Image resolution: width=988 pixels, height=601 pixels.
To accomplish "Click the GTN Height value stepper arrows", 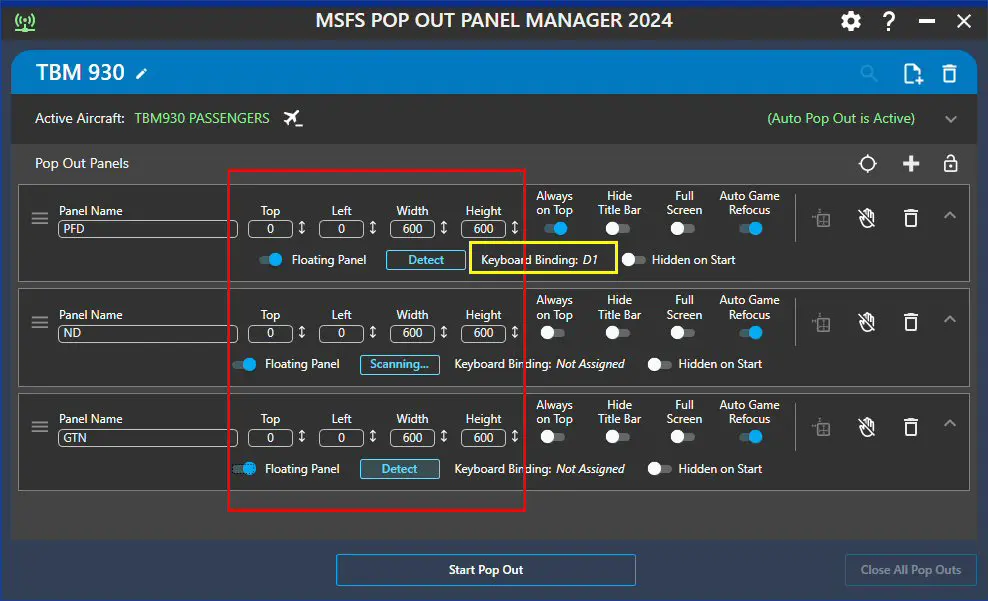I will click(515, 437).
